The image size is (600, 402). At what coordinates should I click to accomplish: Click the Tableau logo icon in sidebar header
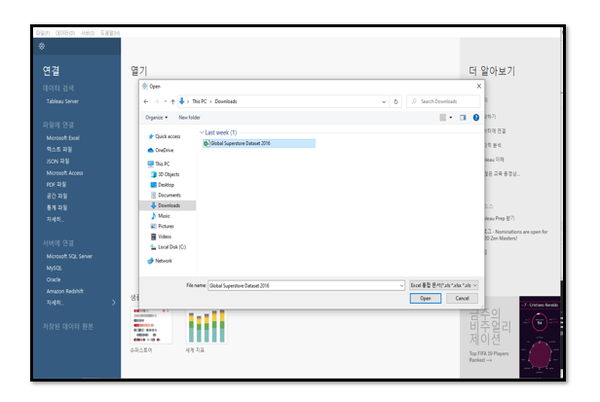42,46
